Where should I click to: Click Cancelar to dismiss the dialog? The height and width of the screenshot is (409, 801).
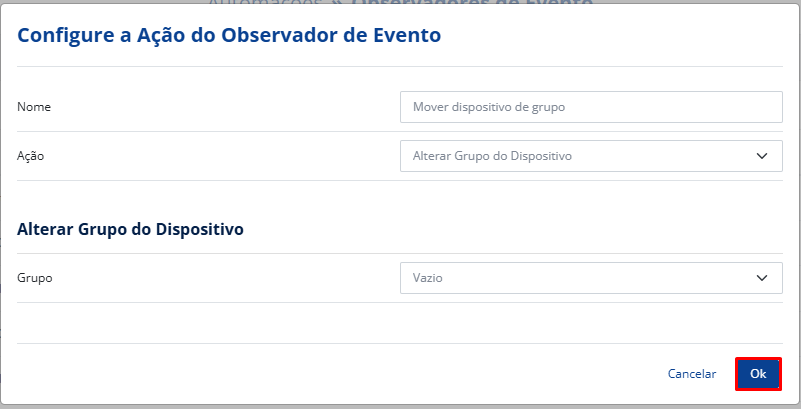[x=691, y=374]
